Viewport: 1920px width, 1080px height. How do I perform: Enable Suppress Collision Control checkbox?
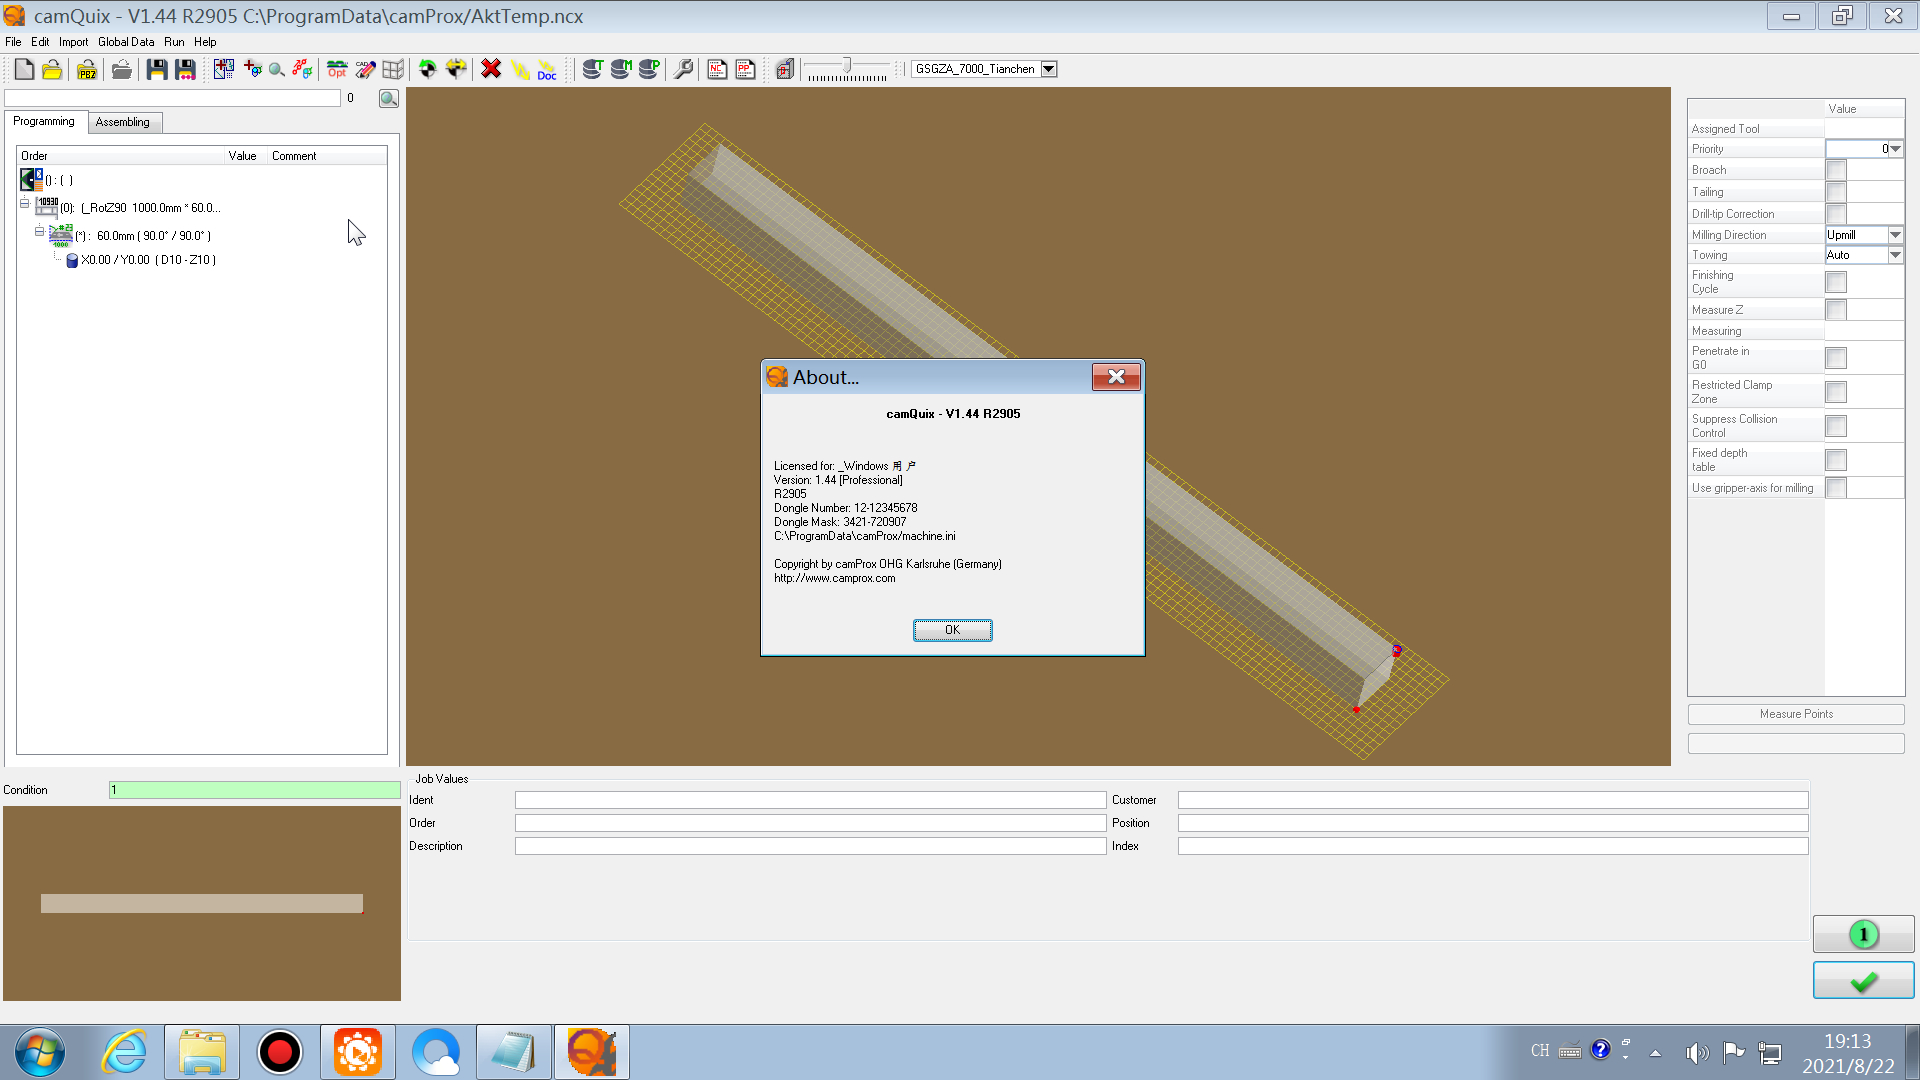[1836, 426]
